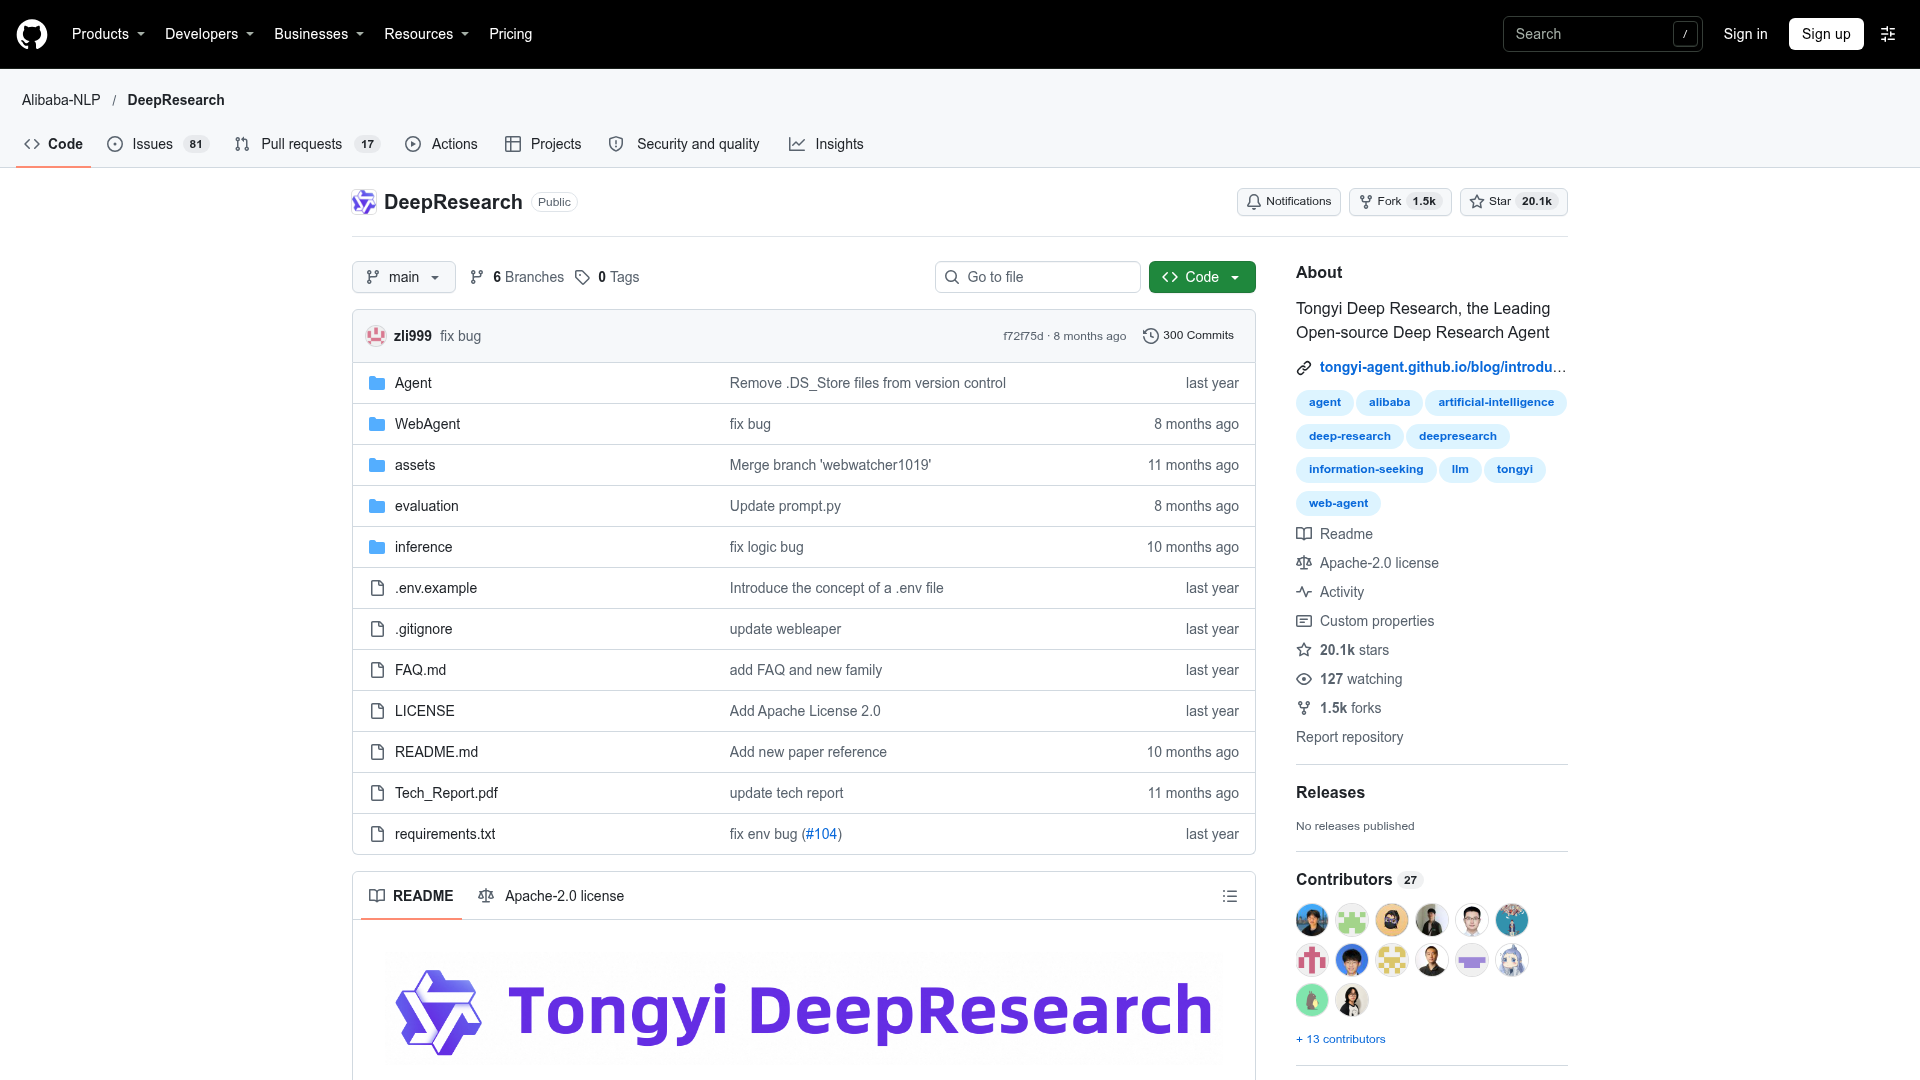Screen dimensions: 1920x1080
Task: Expand the Developers menu
Action: point(209,34)
